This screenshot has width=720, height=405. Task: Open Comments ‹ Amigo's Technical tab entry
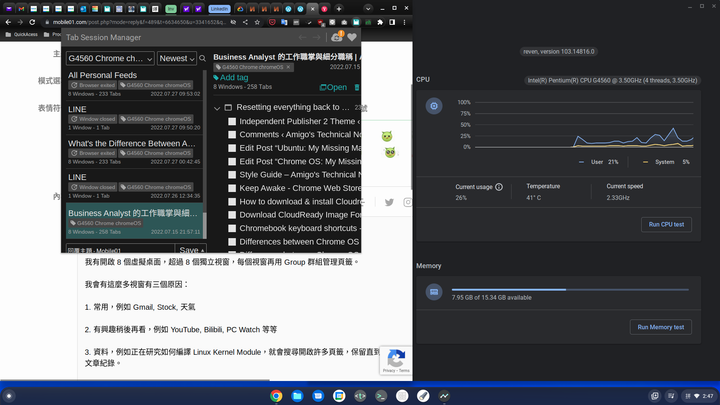coord(295,135)
